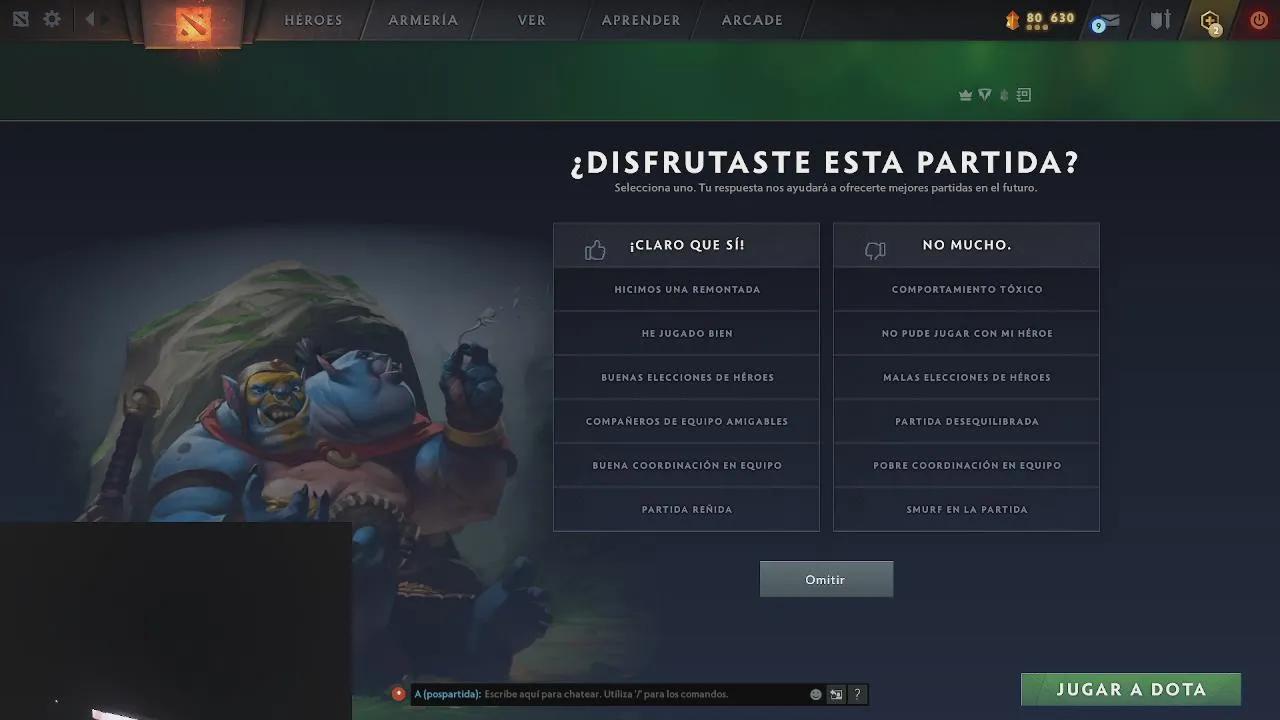Click the Omitir button
This screenshot has height=720, width=1280.
click(826, 579)
